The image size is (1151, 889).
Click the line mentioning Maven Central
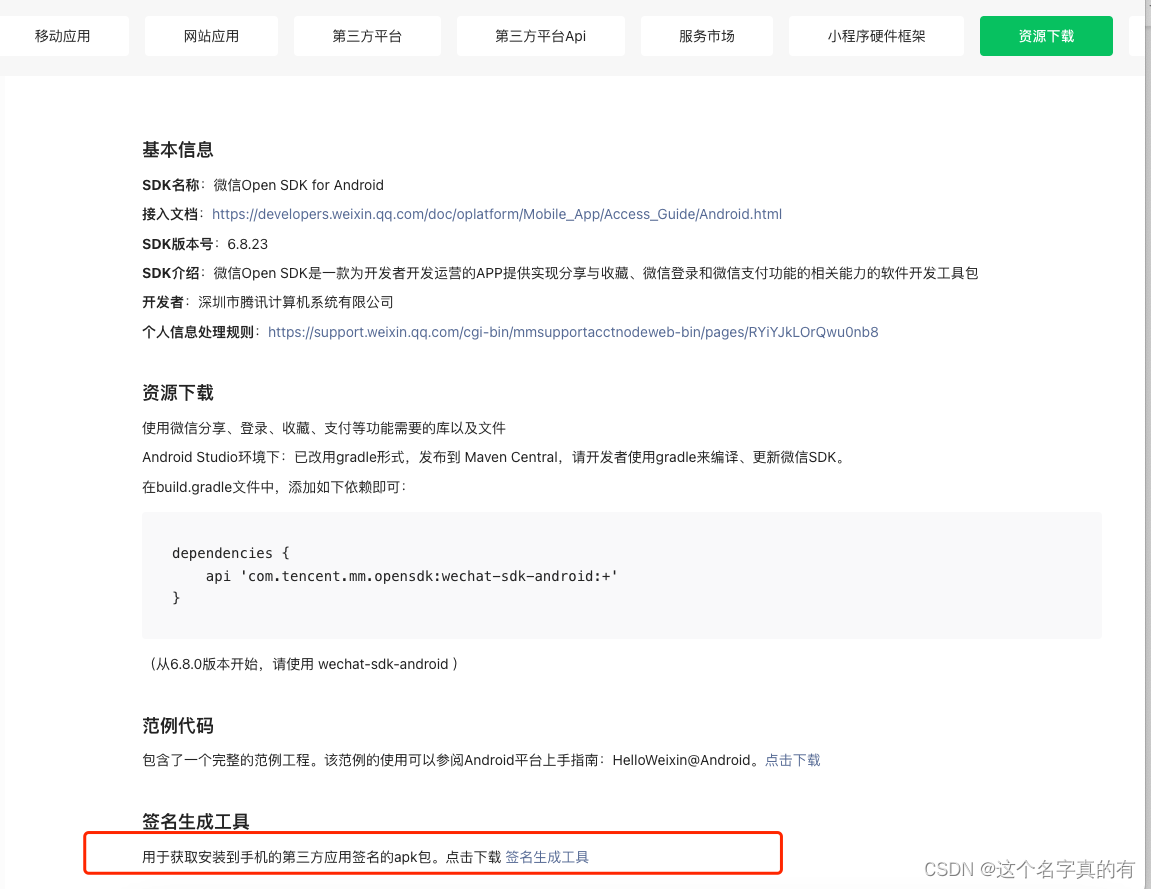tap(495, 457)
